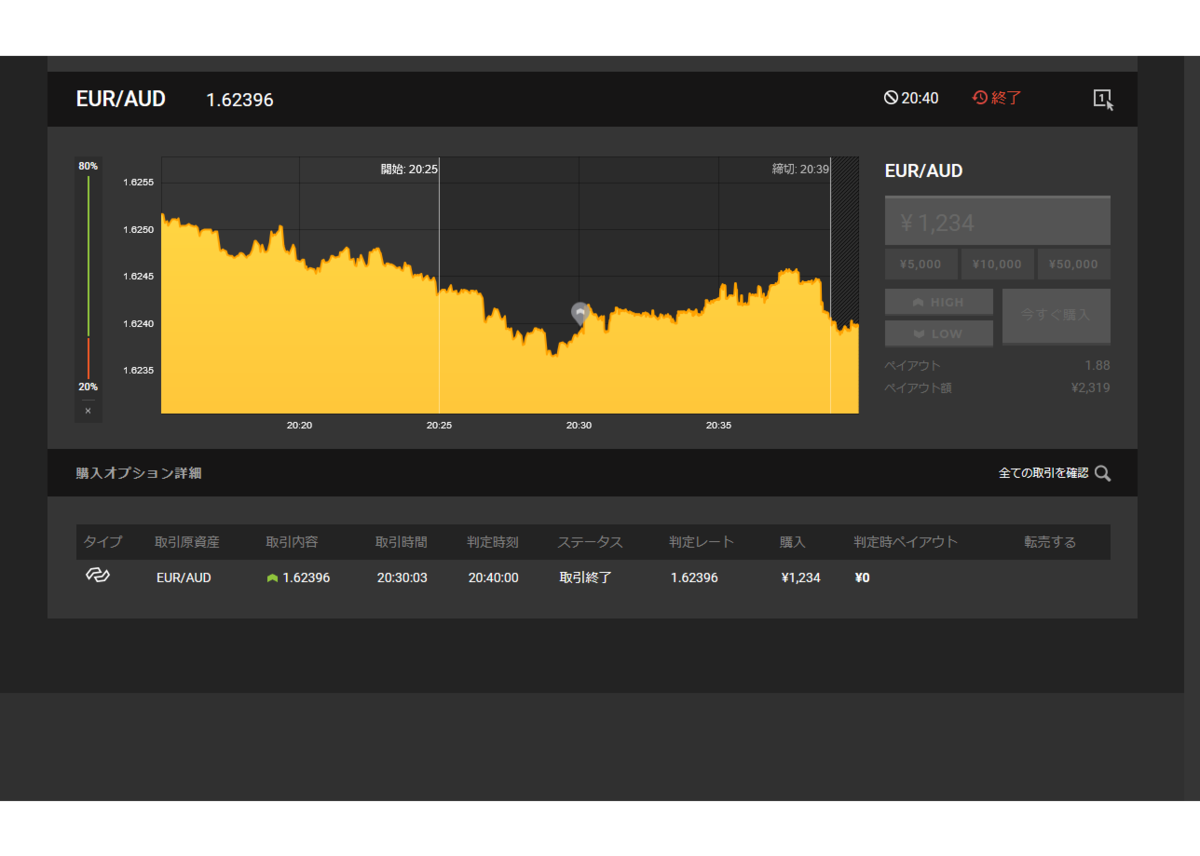This screenshot has height=856, width=1200.
Task: Click the current rate 1.62396 in the header
Action: point(240,100)
